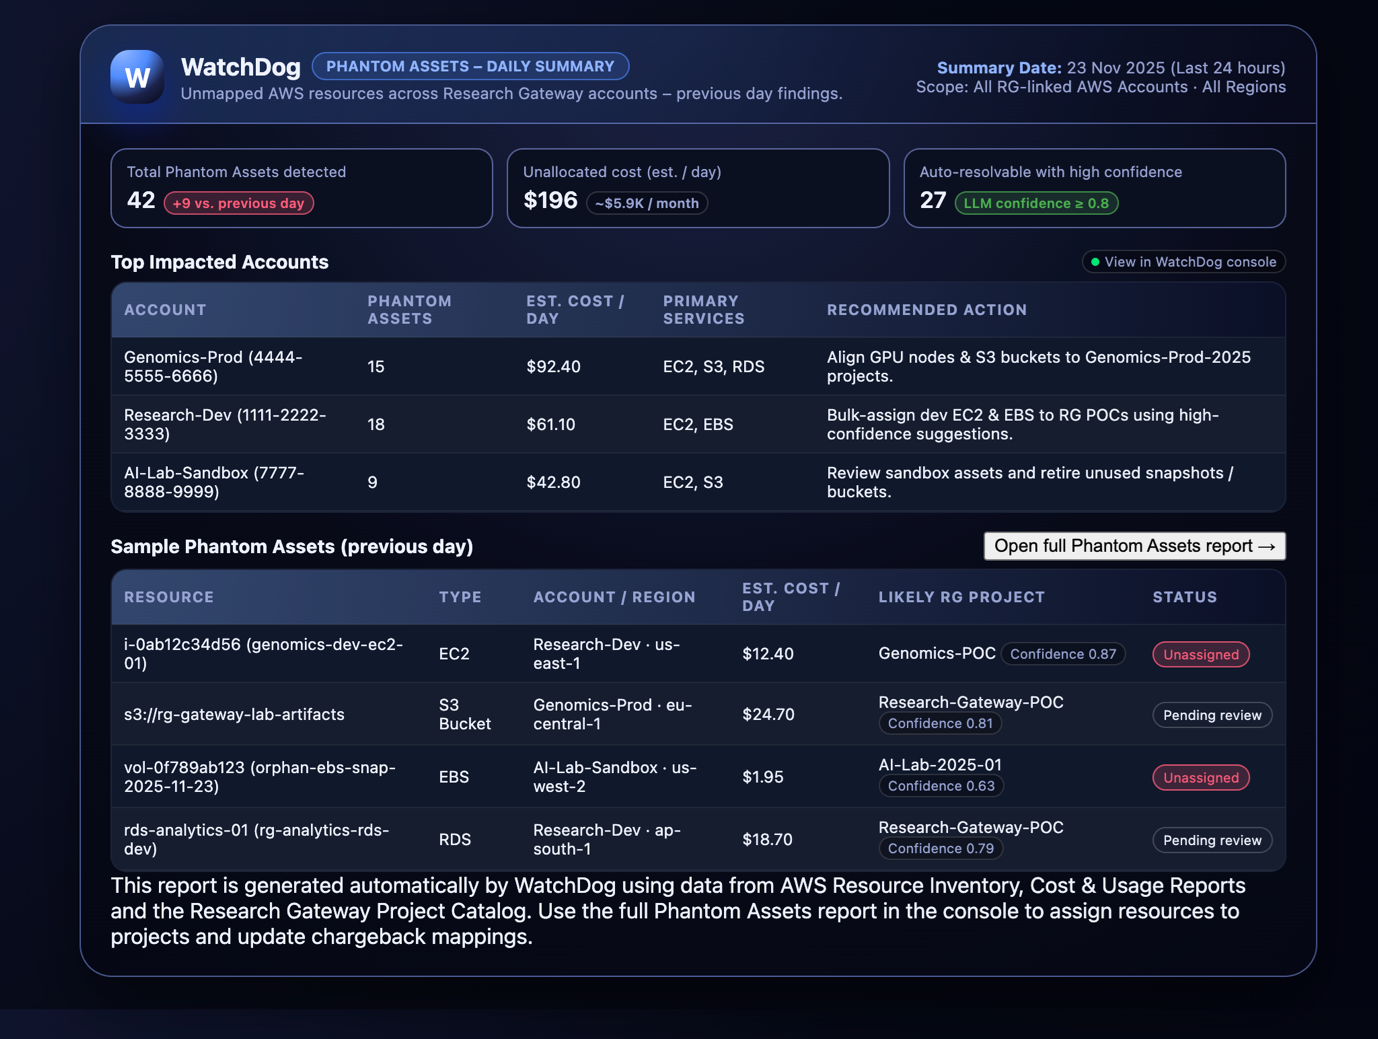Click Unassigned status on the EC2 row
This screenshot has width=1378, height=1039.
[x=1201, y=655]
